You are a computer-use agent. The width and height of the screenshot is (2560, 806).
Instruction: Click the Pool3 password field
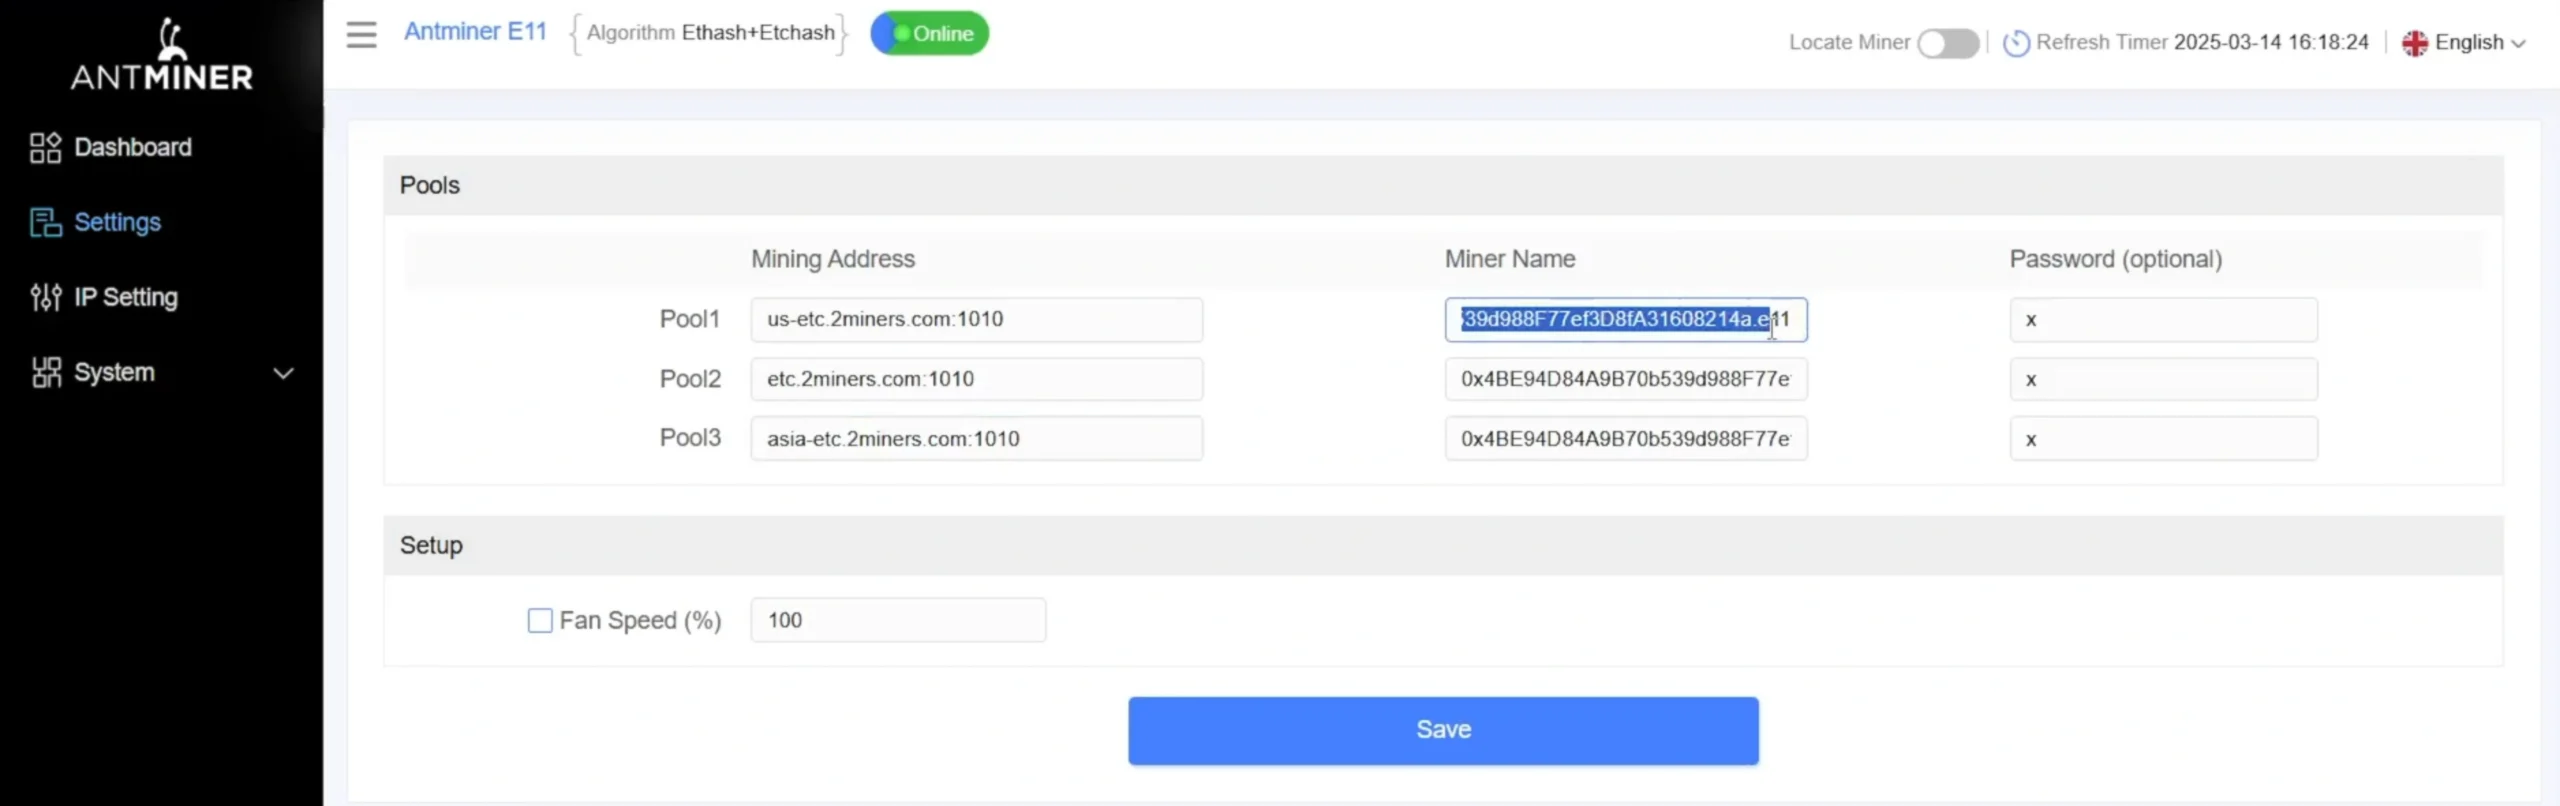pyautogui.click(x=2164, y=439)
